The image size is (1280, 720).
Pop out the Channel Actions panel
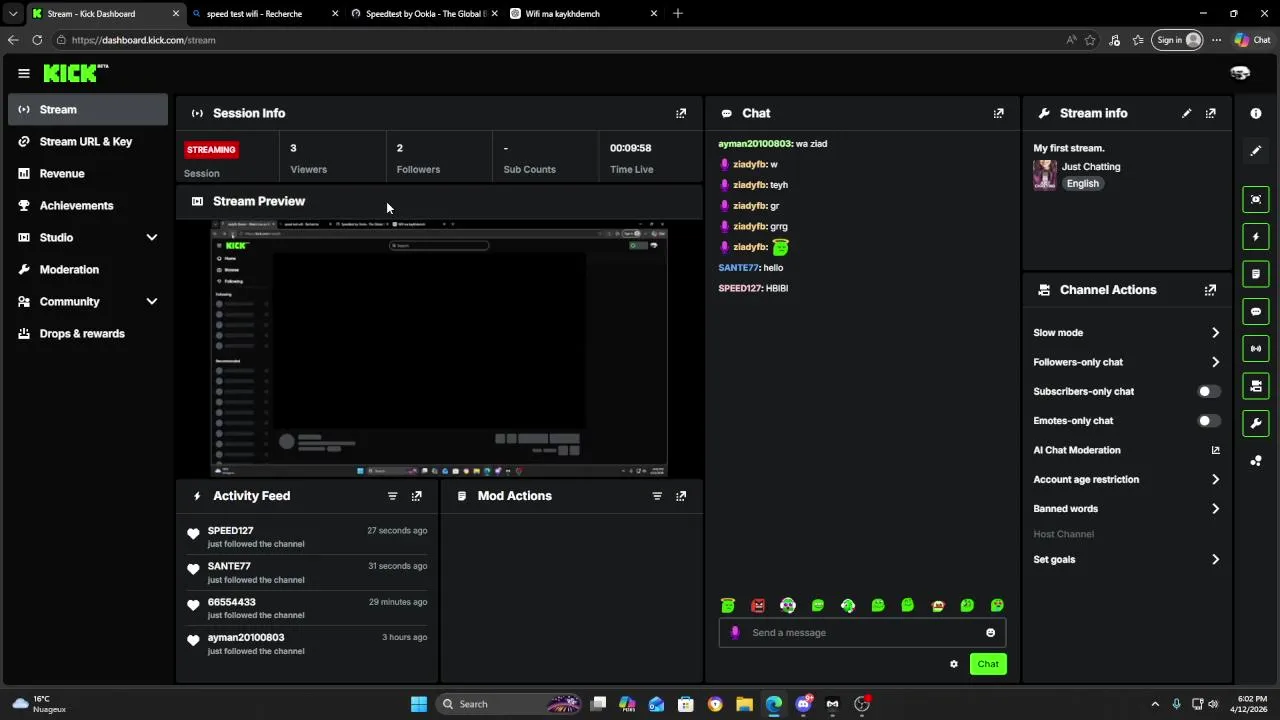click(x=1210, y=290)
